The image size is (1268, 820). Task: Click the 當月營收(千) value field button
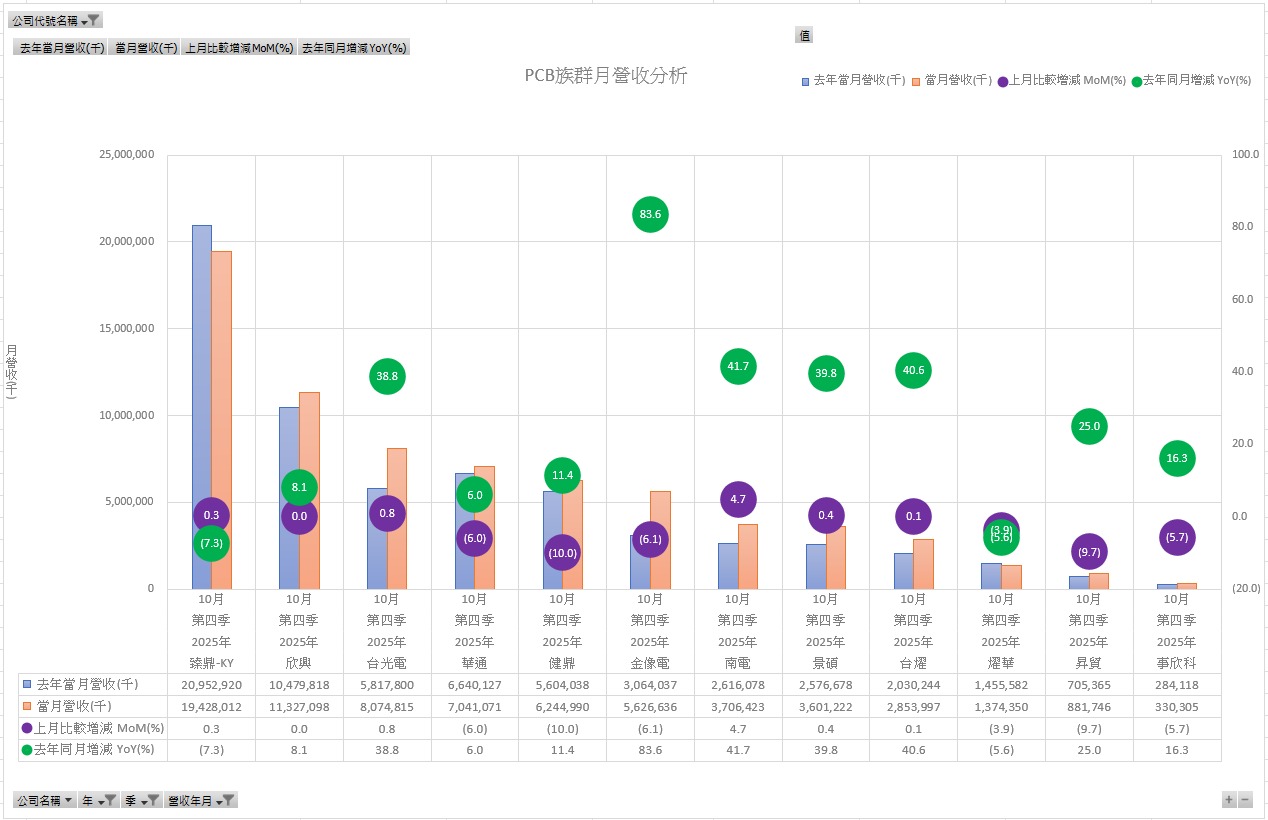pyautogui.click(x=146, y=47)
